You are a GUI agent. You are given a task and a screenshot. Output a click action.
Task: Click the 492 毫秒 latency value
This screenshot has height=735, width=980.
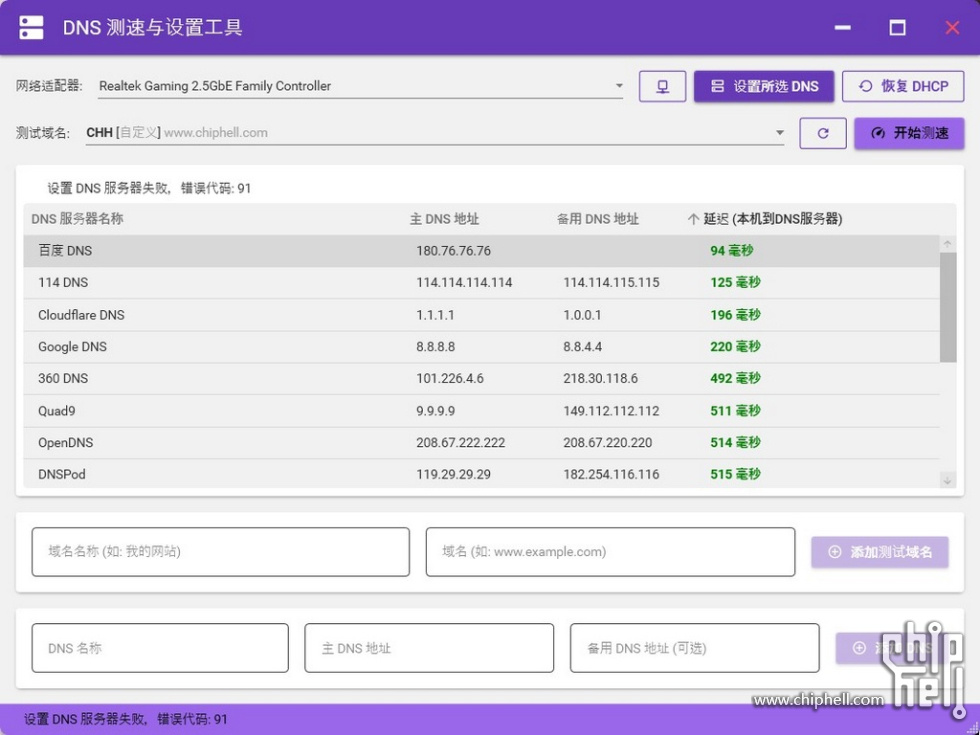pos(735,379)
